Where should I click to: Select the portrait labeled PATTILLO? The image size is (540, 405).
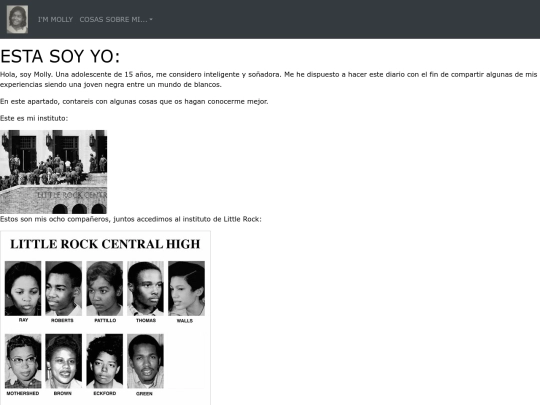(105, 288)
